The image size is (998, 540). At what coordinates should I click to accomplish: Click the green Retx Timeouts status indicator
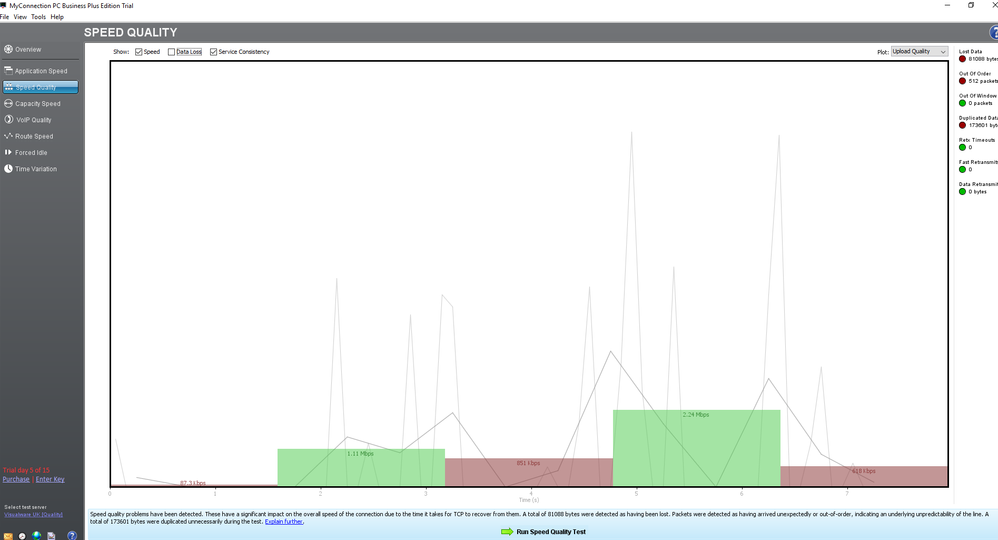click(x=962, y=147)
